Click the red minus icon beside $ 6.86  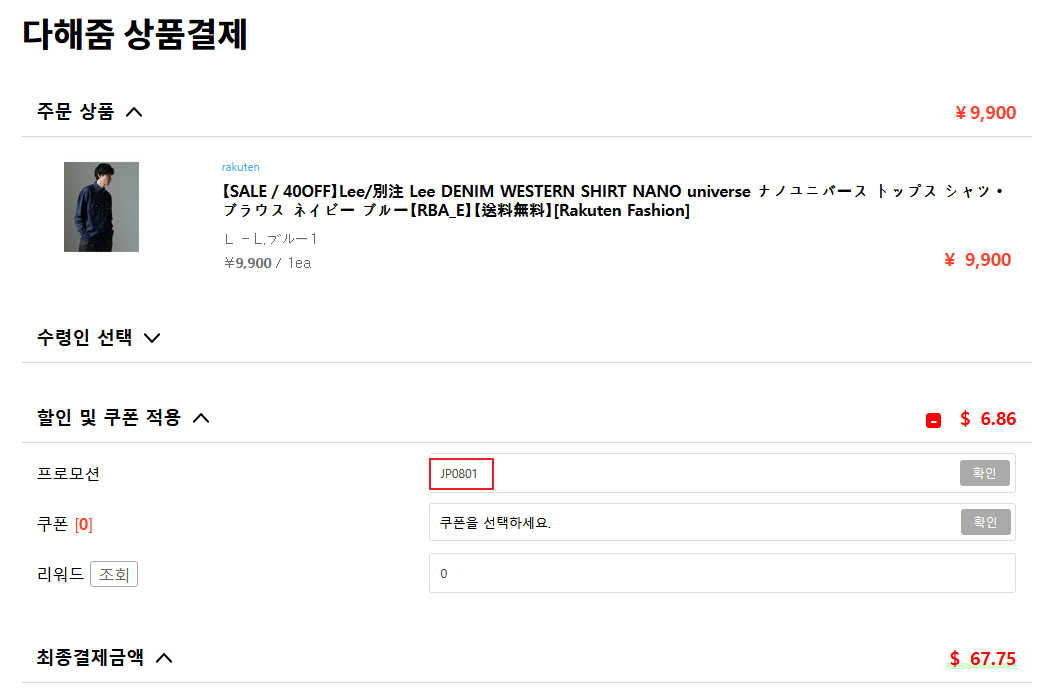933,420
